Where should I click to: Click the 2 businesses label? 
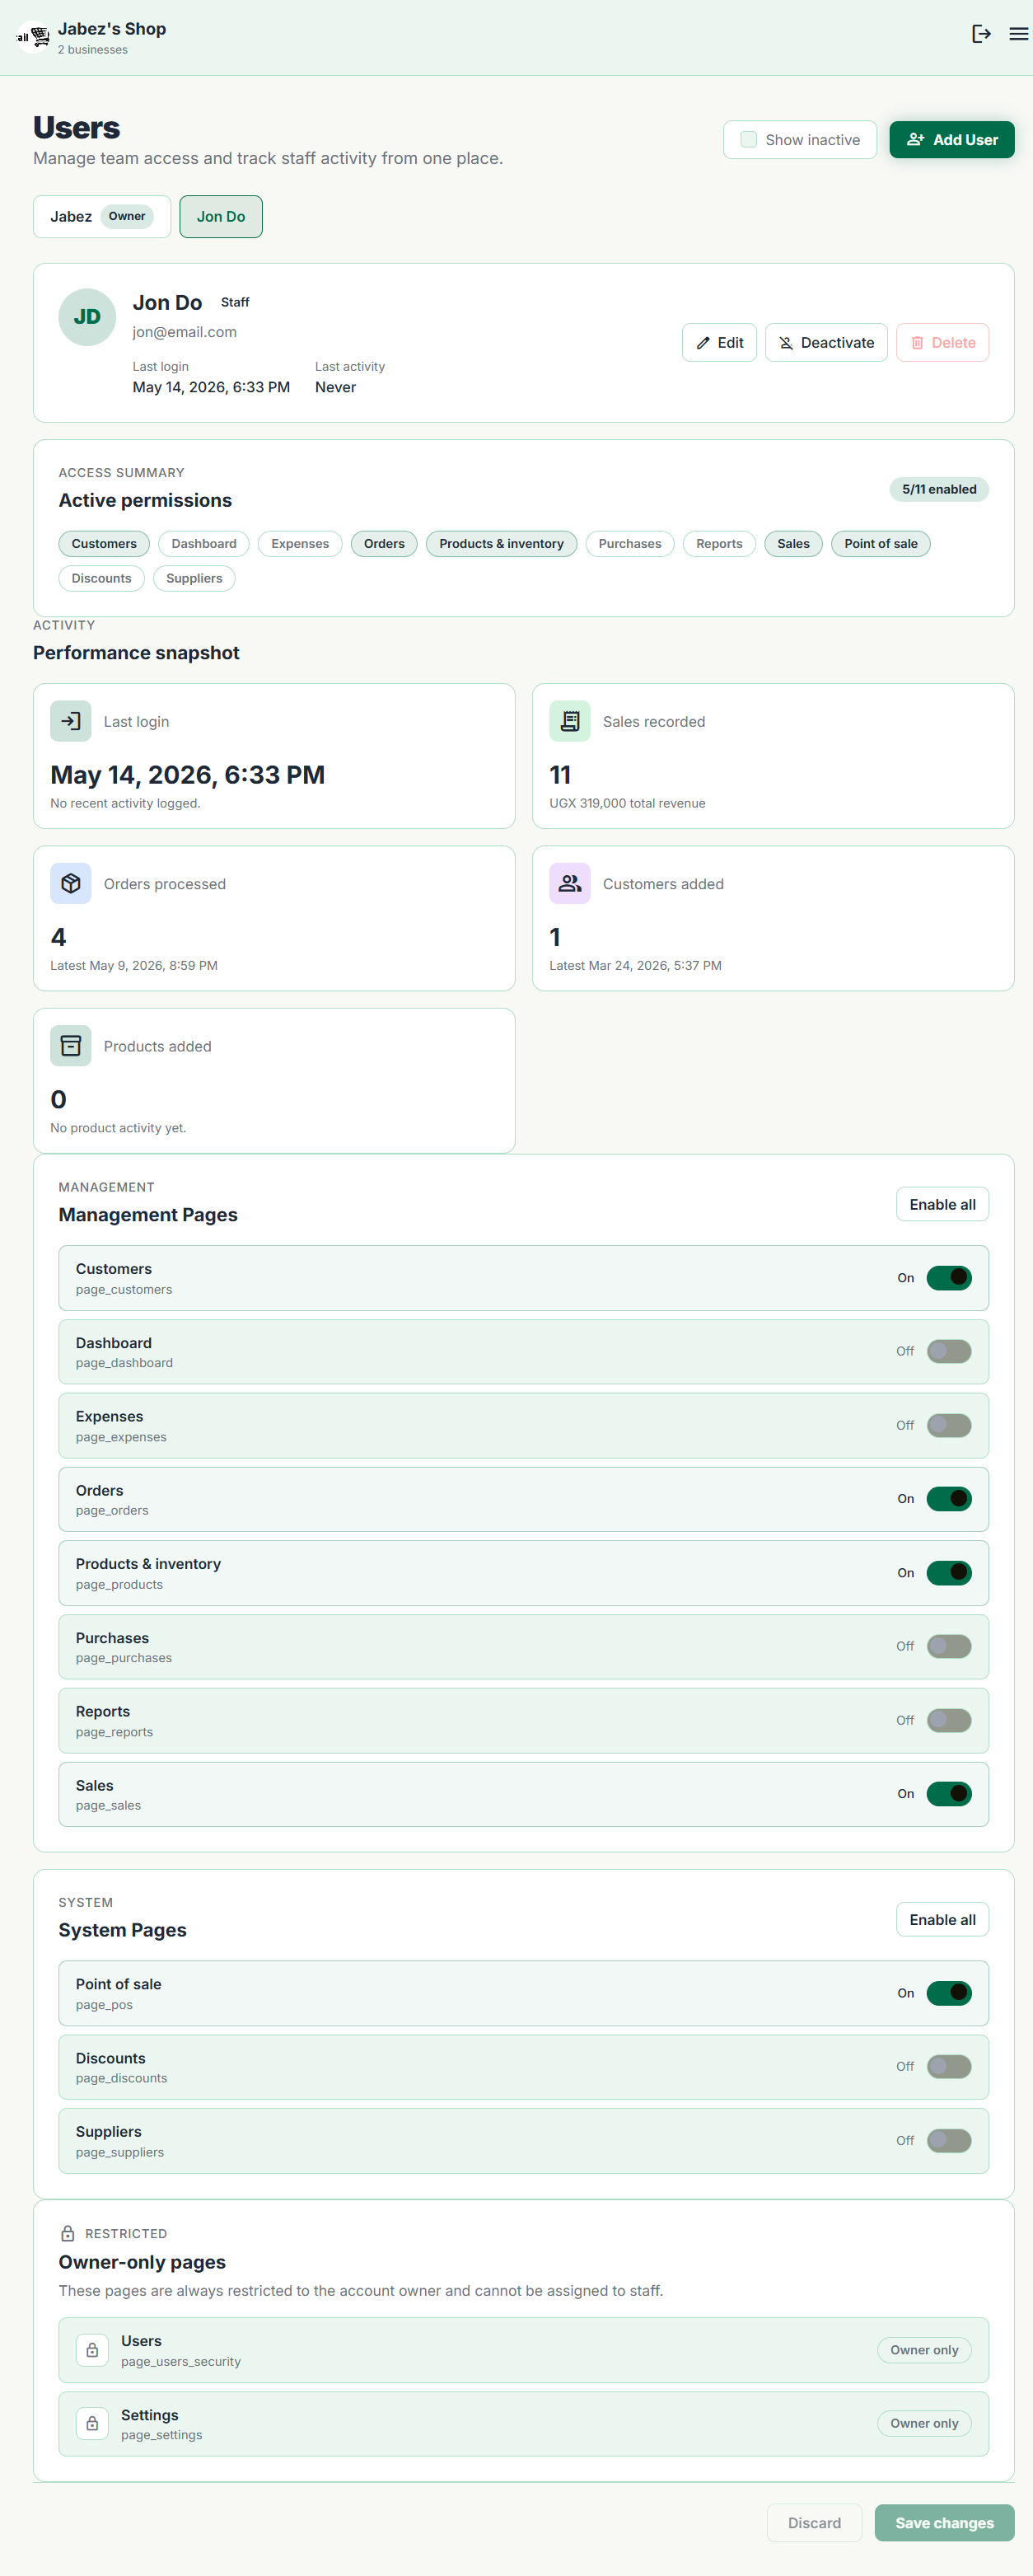pos(92,50)
